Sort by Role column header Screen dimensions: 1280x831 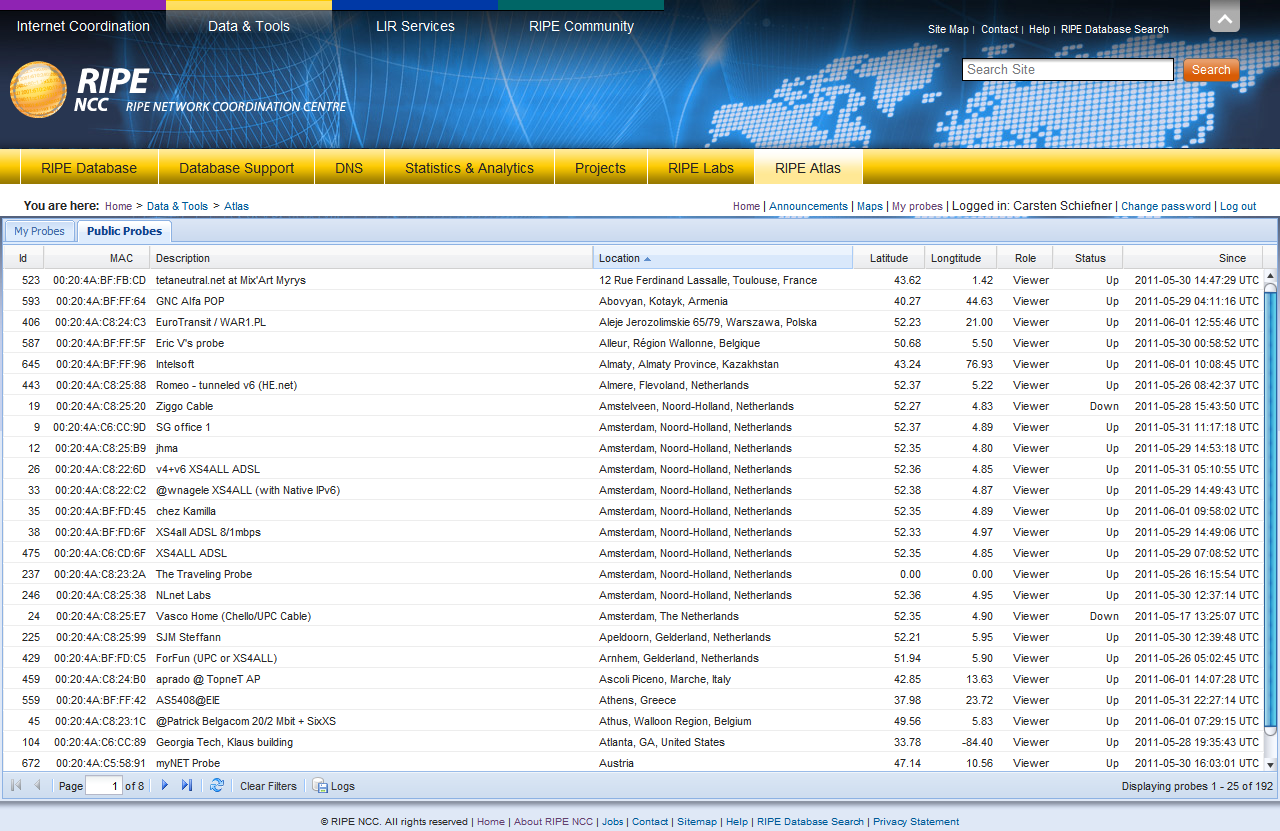pos(1026,258)
